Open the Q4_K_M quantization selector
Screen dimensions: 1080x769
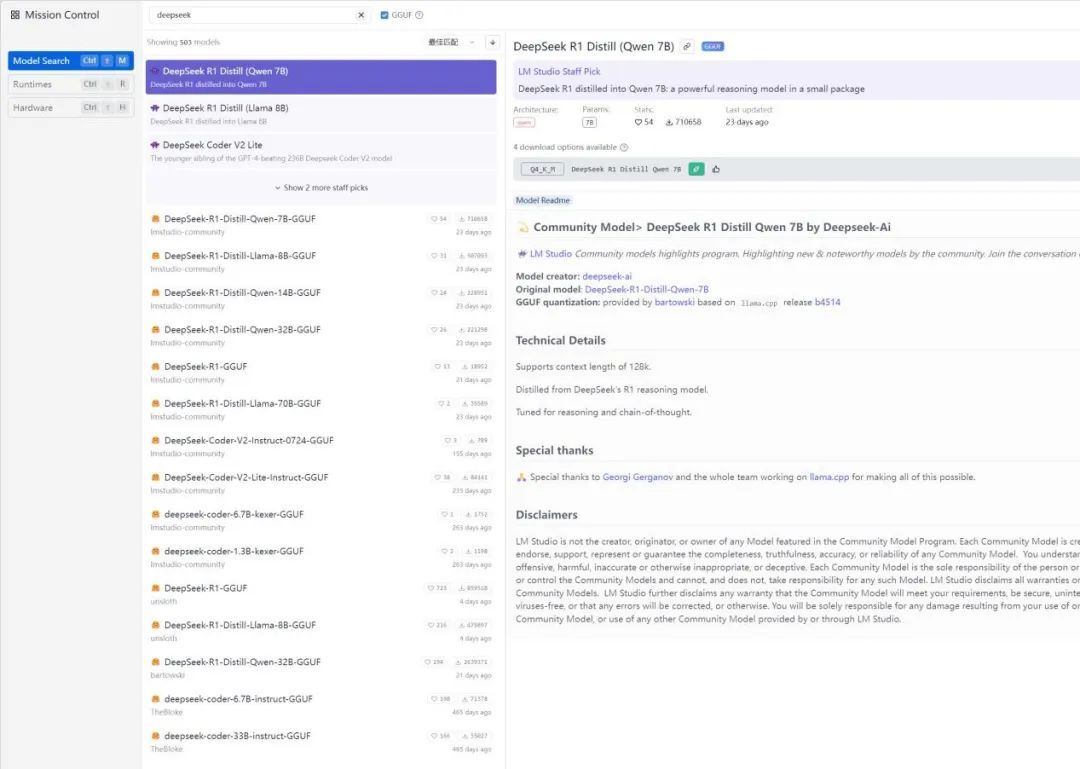542,169
